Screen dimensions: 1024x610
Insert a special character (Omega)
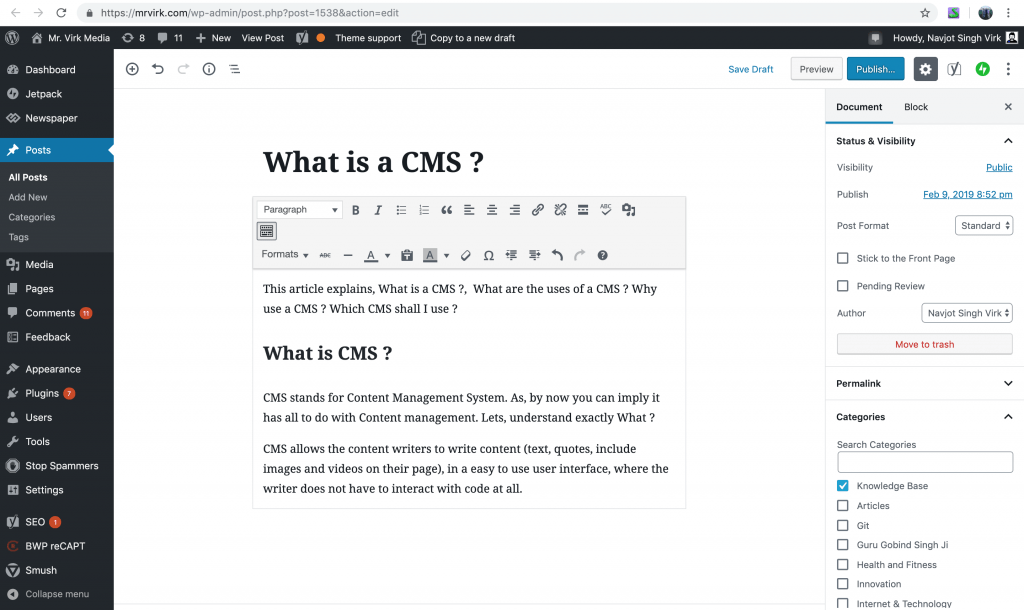click(x=488, y=255)
